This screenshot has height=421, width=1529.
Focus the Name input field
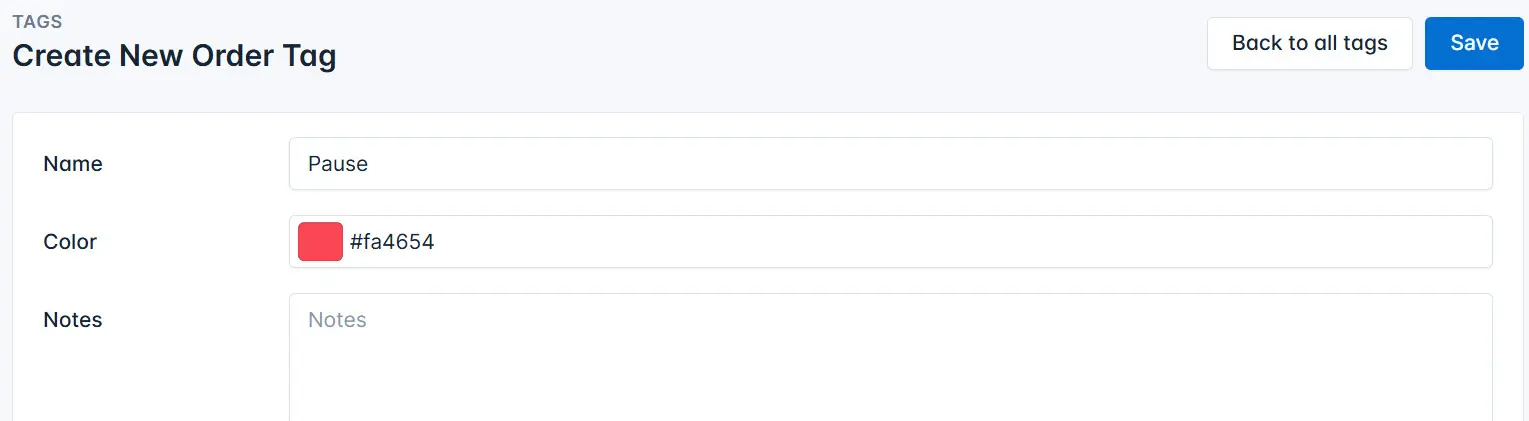(x=890, y=163)
